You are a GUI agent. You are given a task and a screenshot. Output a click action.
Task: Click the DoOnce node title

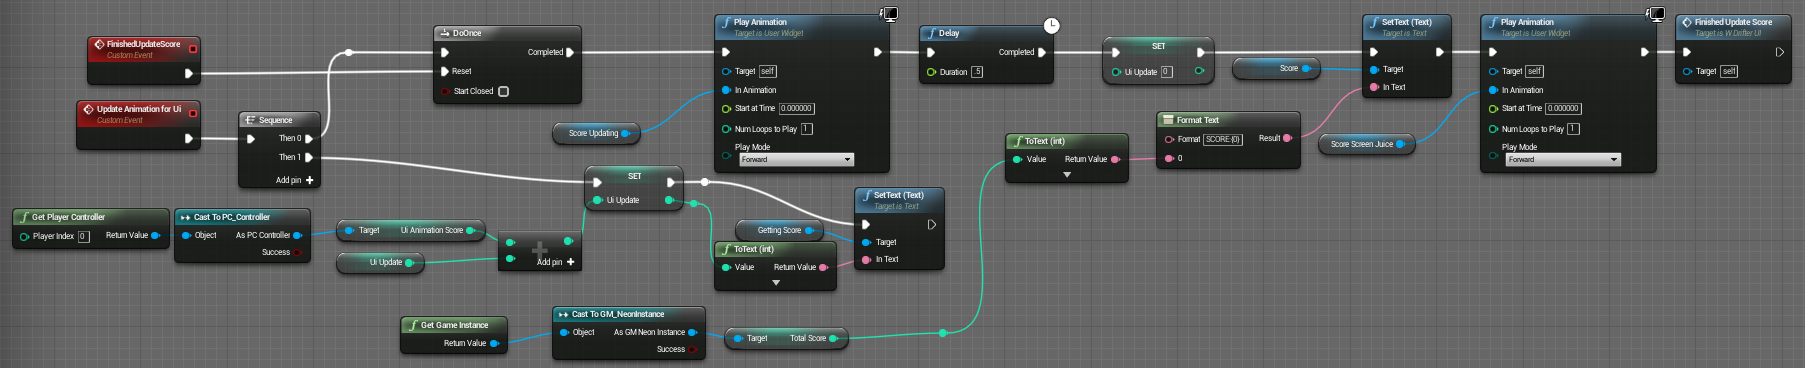coord(467,33)
